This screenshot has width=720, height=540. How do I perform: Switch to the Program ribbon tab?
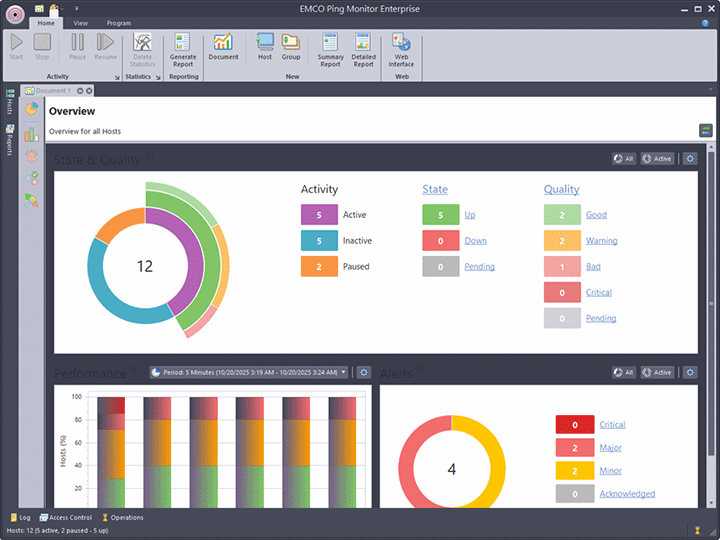[119, 23]
